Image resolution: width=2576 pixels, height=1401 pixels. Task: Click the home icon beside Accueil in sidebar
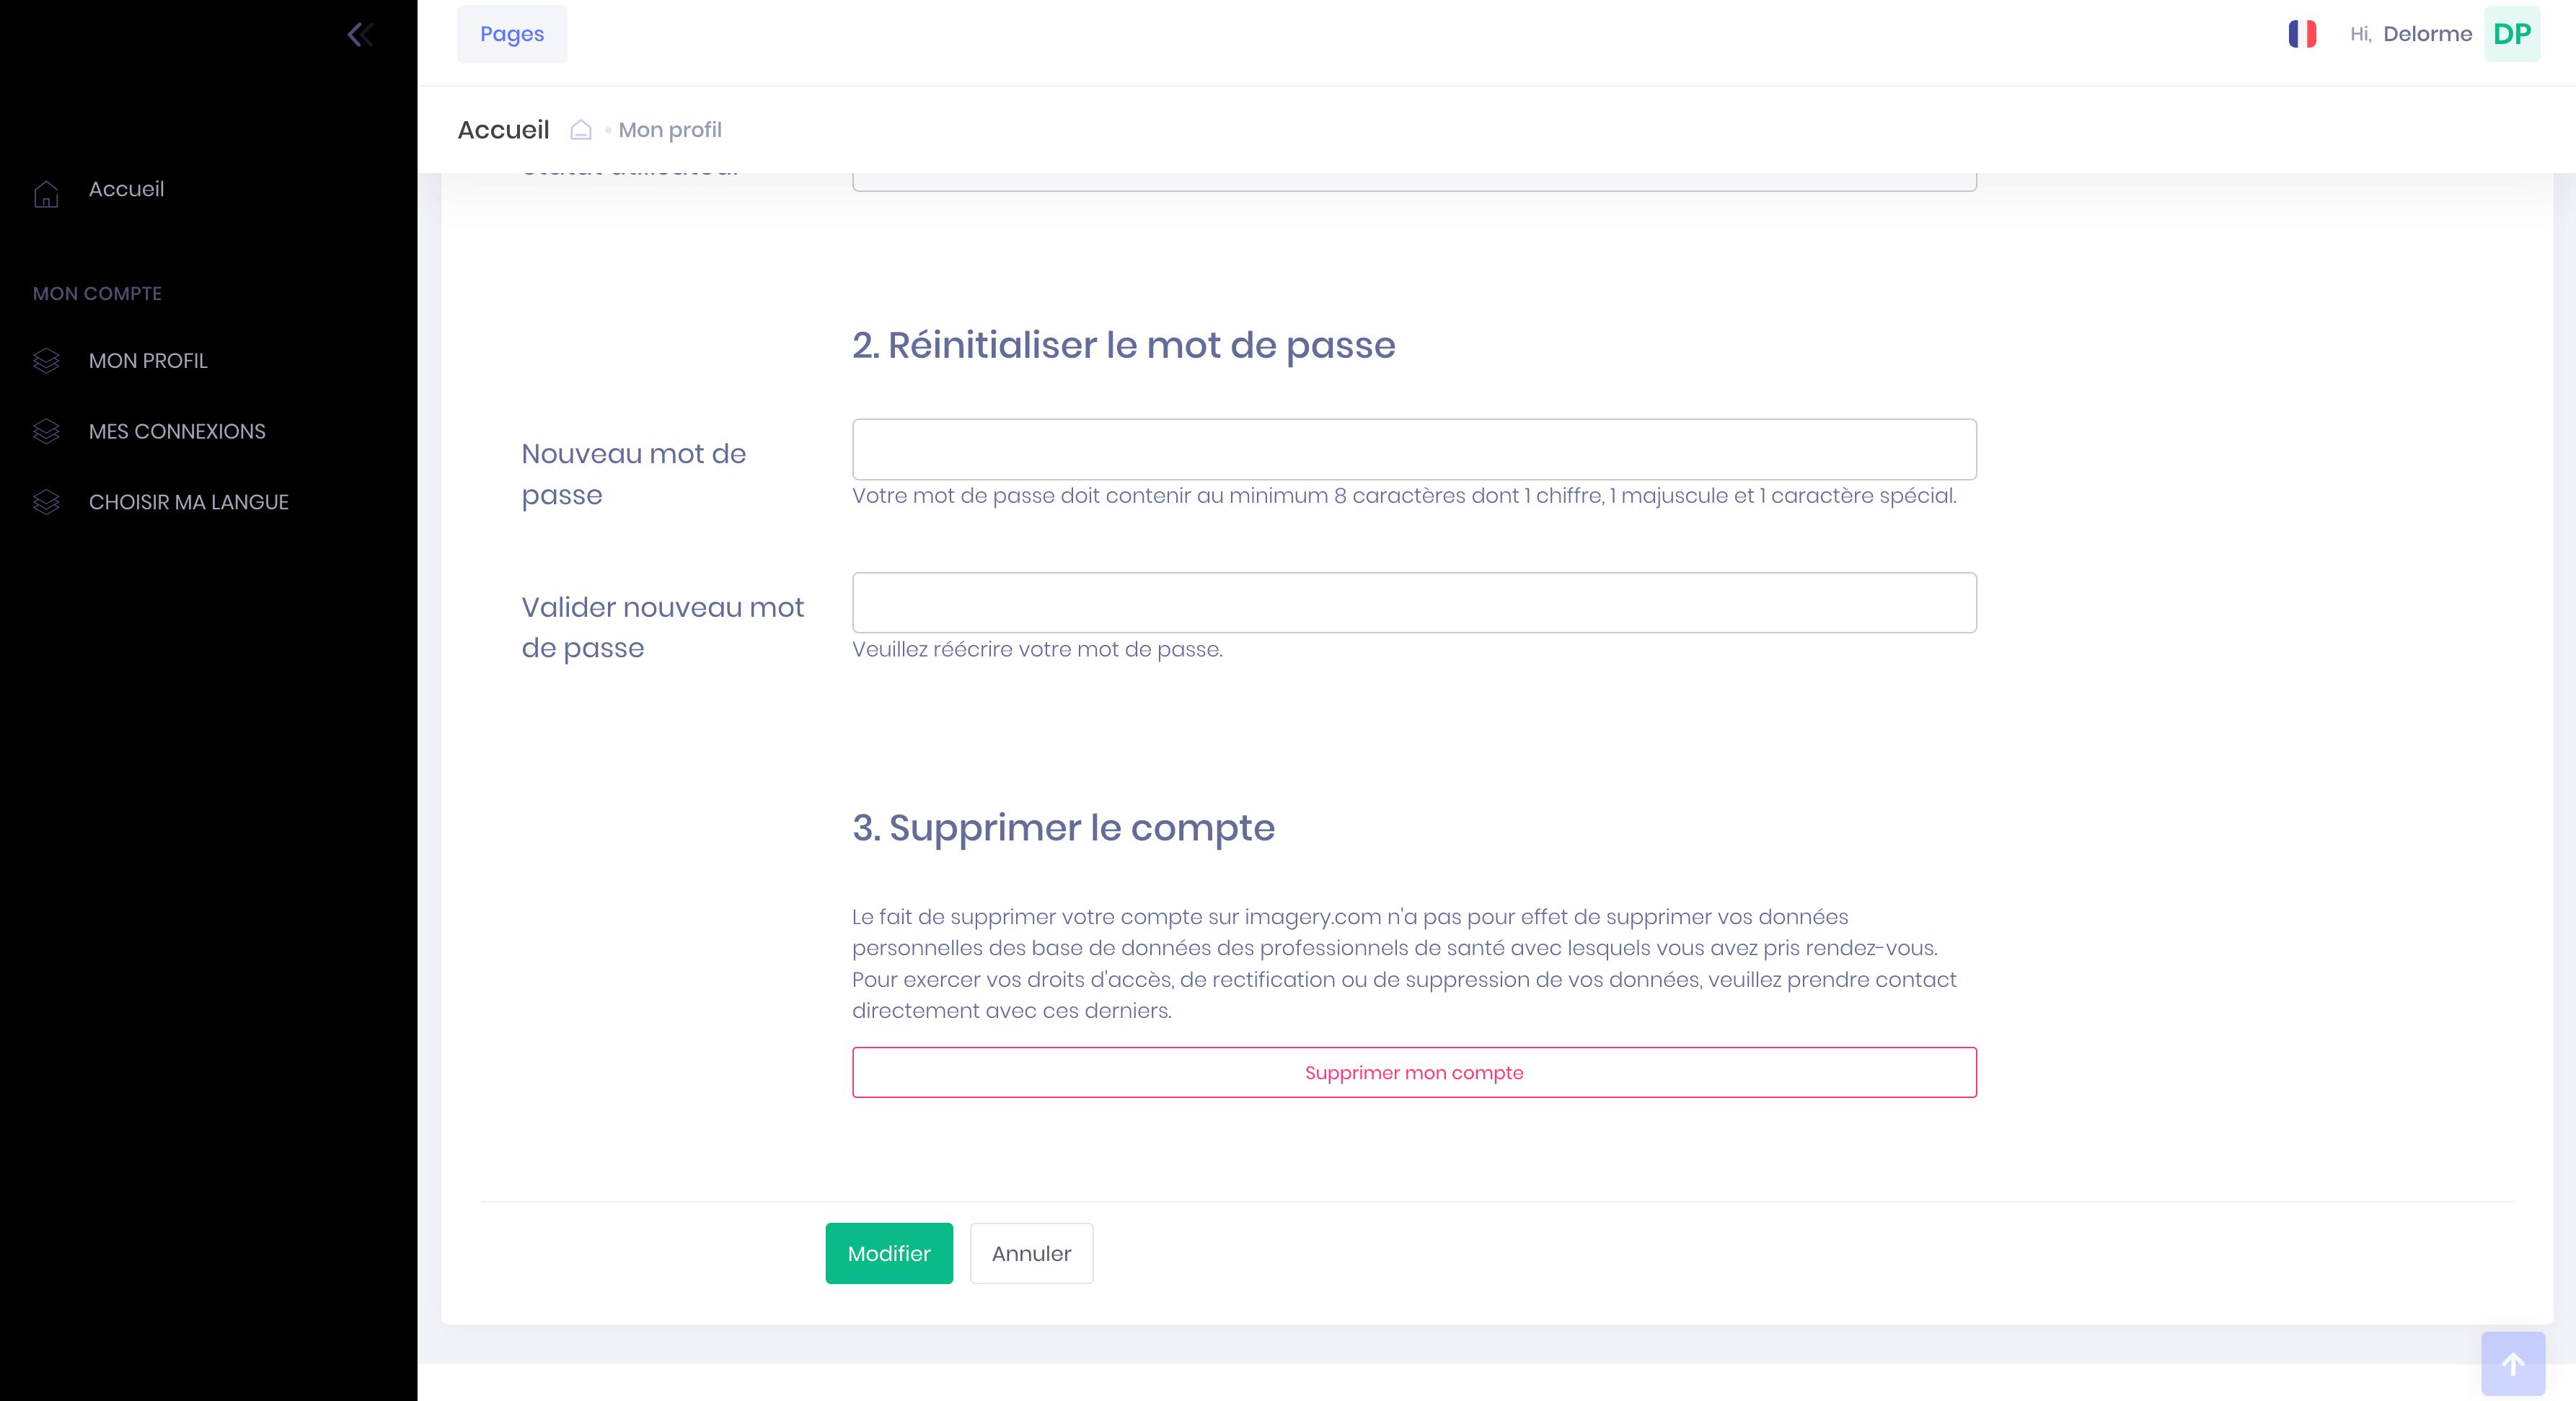(x=46, y=193)
